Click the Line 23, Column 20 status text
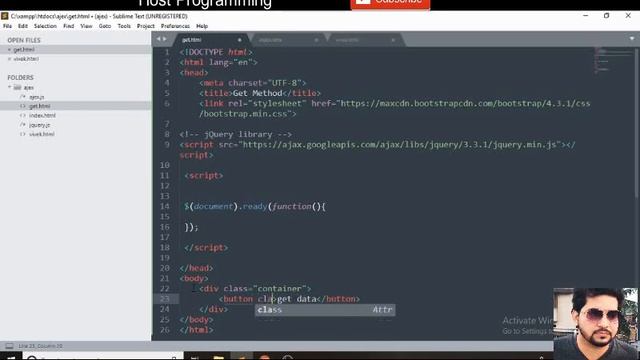 pos(40,346)
